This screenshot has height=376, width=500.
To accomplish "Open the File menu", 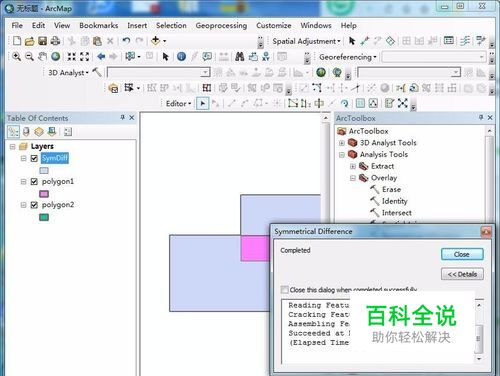I will point(17,25).
